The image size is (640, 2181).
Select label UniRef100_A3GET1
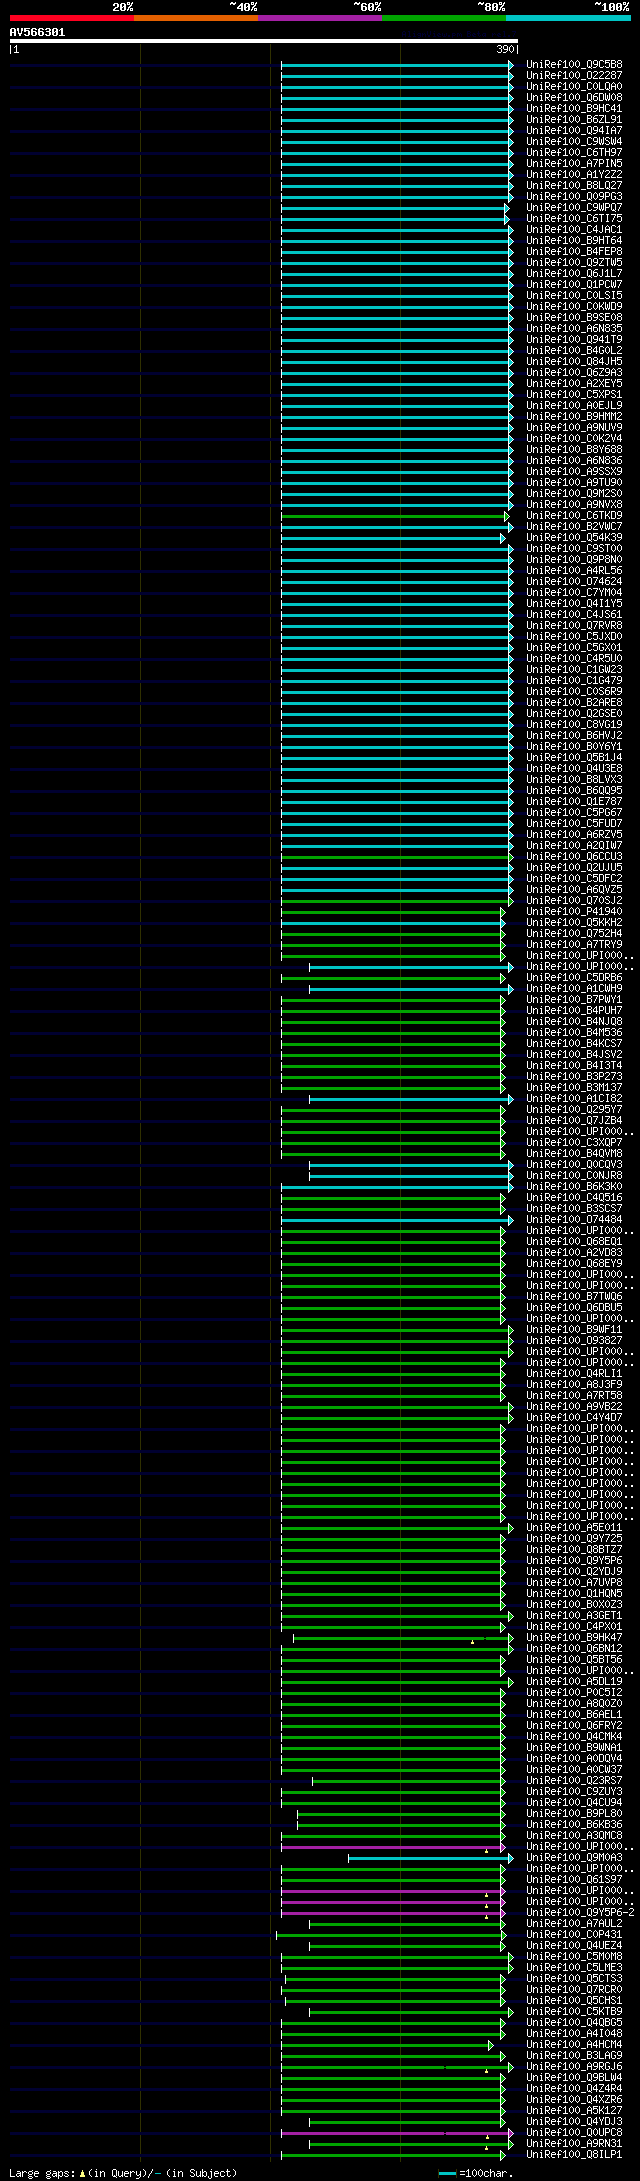[574, 1615]
